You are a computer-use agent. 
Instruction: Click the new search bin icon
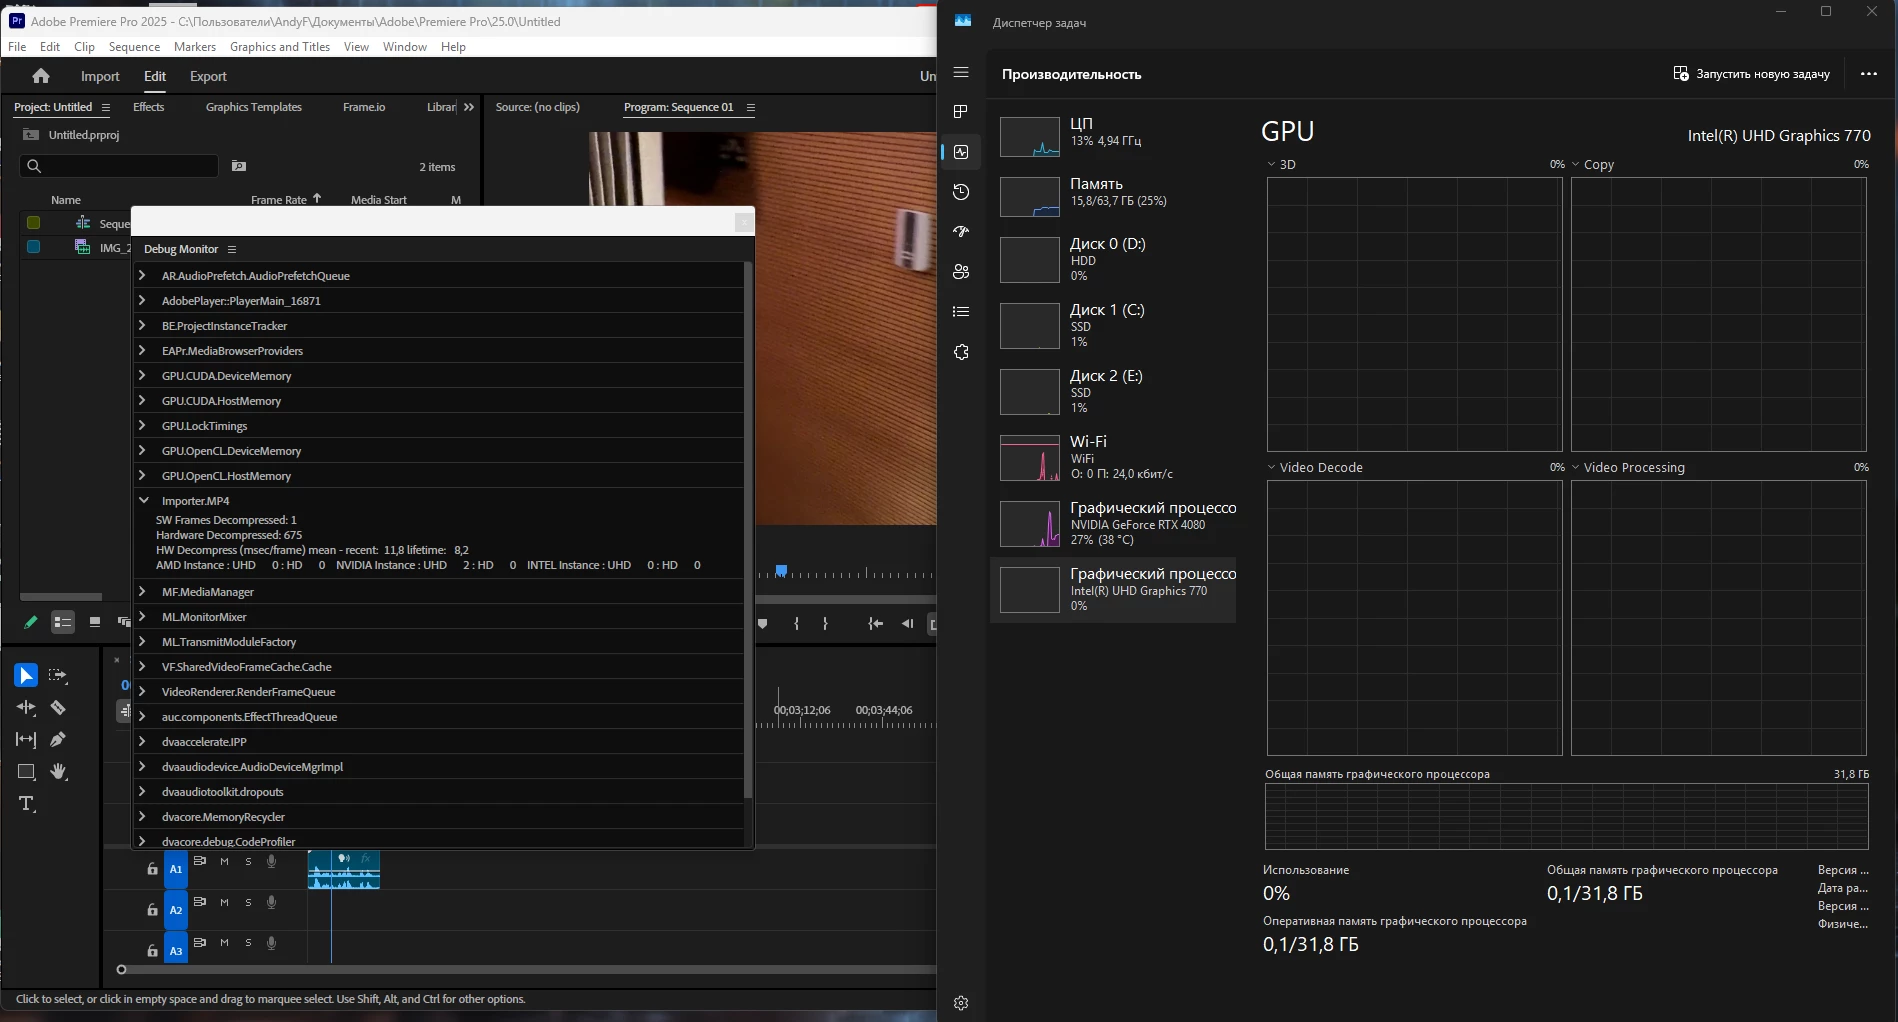click(x=239, y=166)
